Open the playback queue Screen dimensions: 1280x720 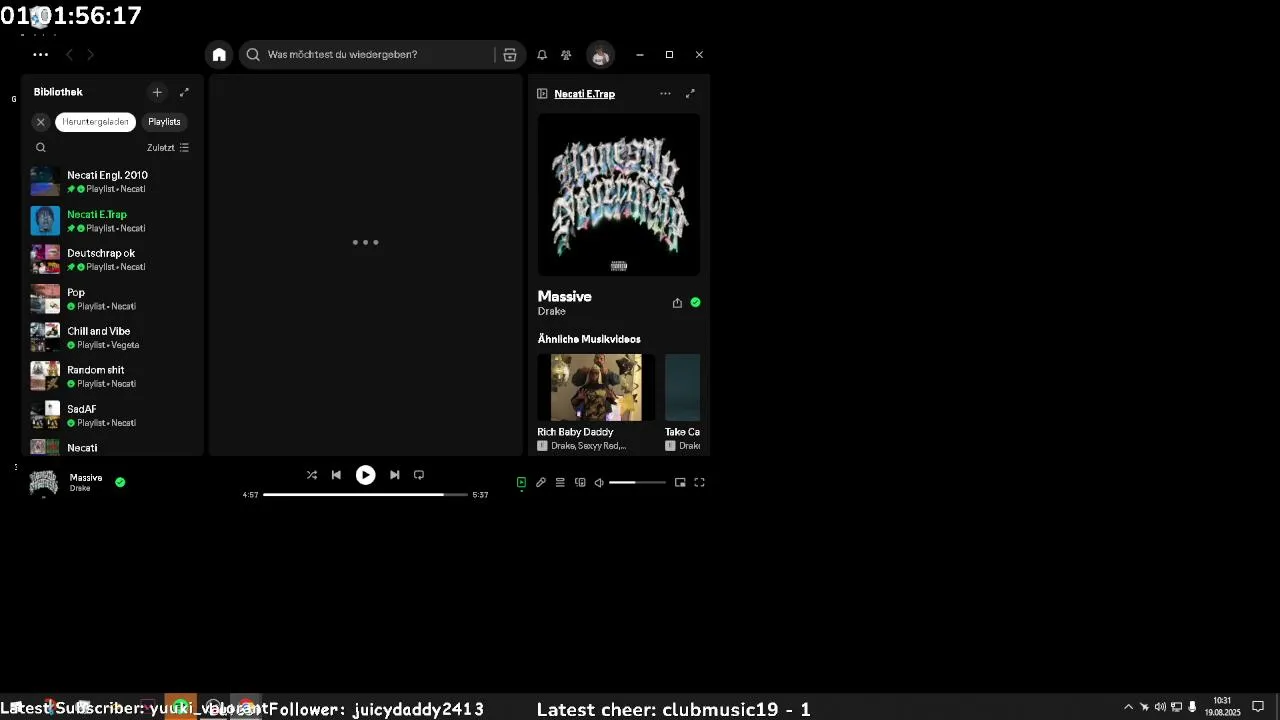(x=560, y=482)
